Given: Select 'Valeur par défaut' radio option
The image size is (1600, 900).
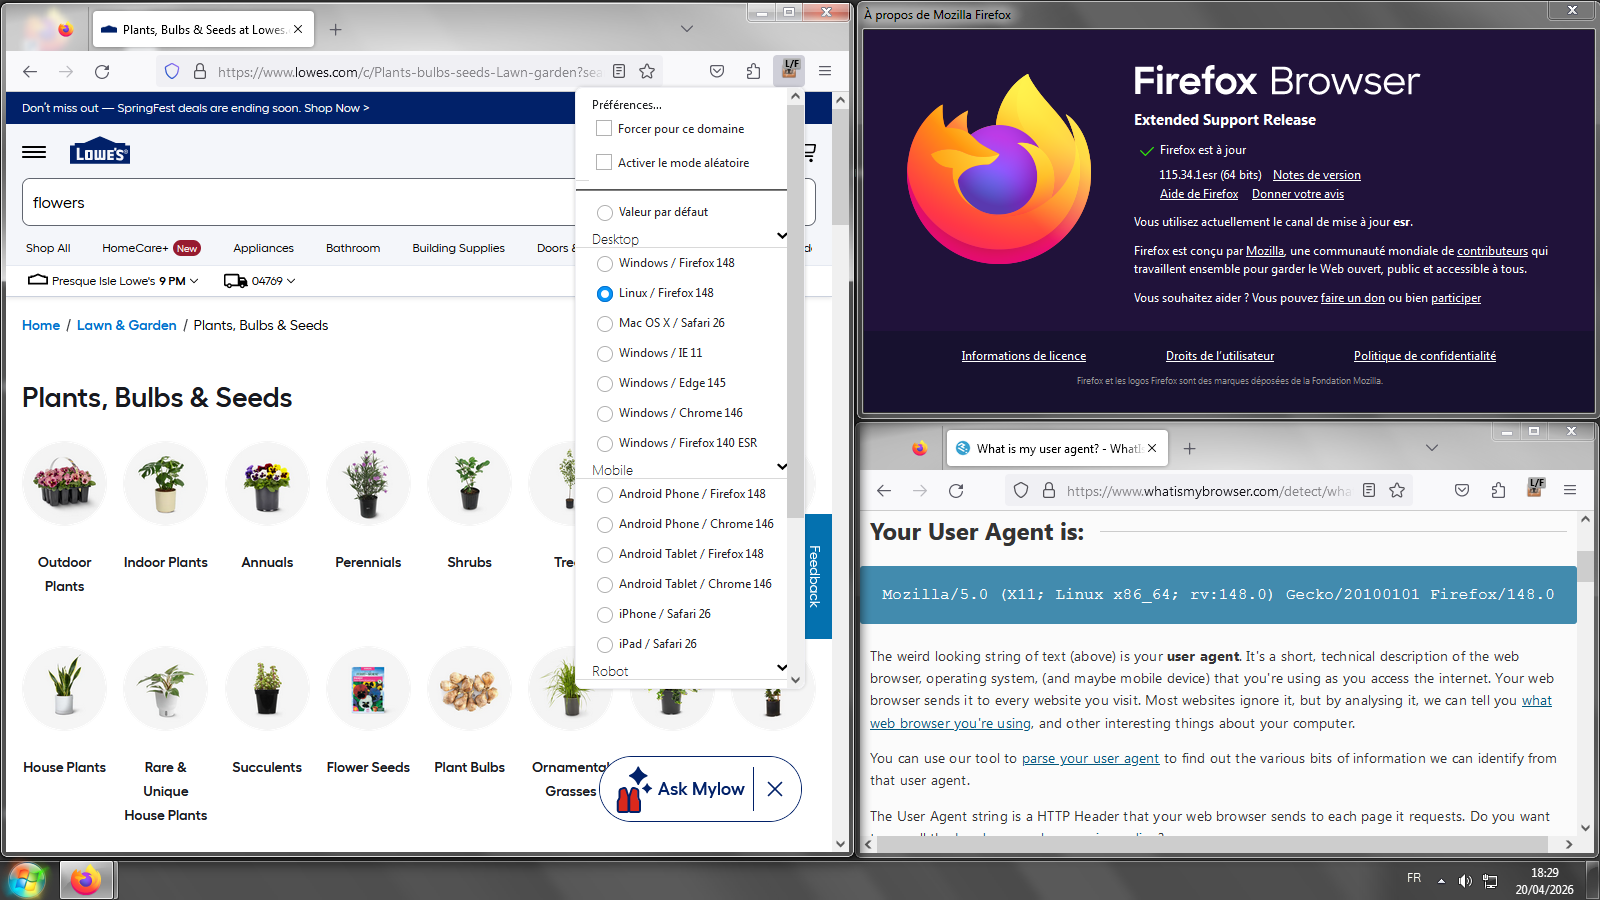Looking at the screenshot, I should coord(605,212).
